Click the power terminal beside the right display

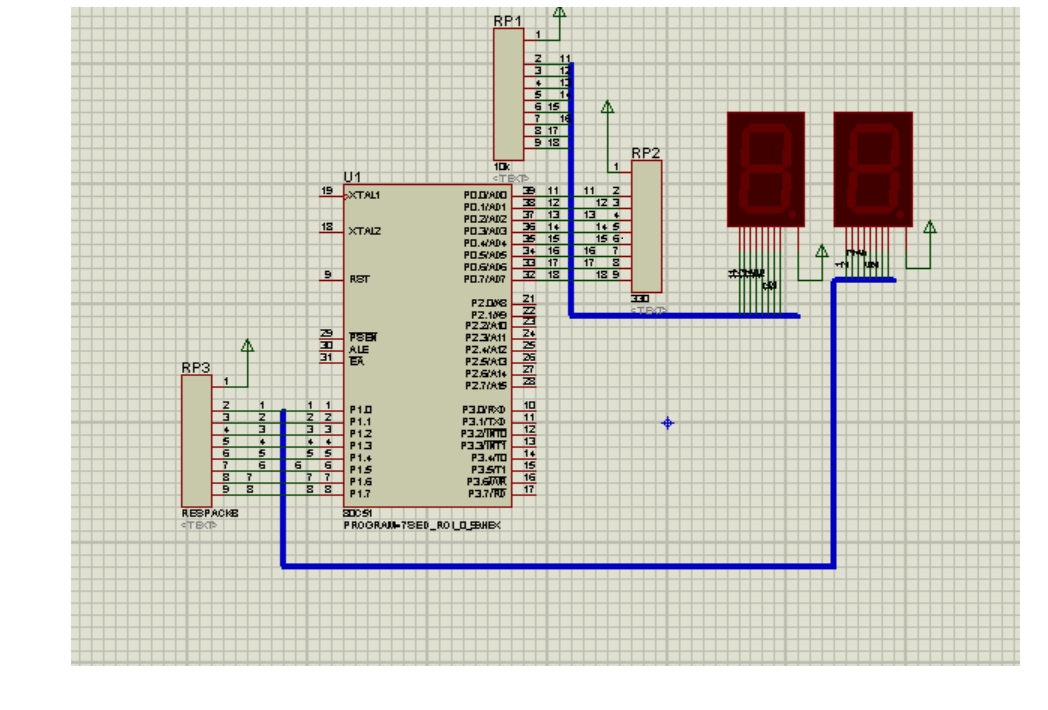click(929, 228)
